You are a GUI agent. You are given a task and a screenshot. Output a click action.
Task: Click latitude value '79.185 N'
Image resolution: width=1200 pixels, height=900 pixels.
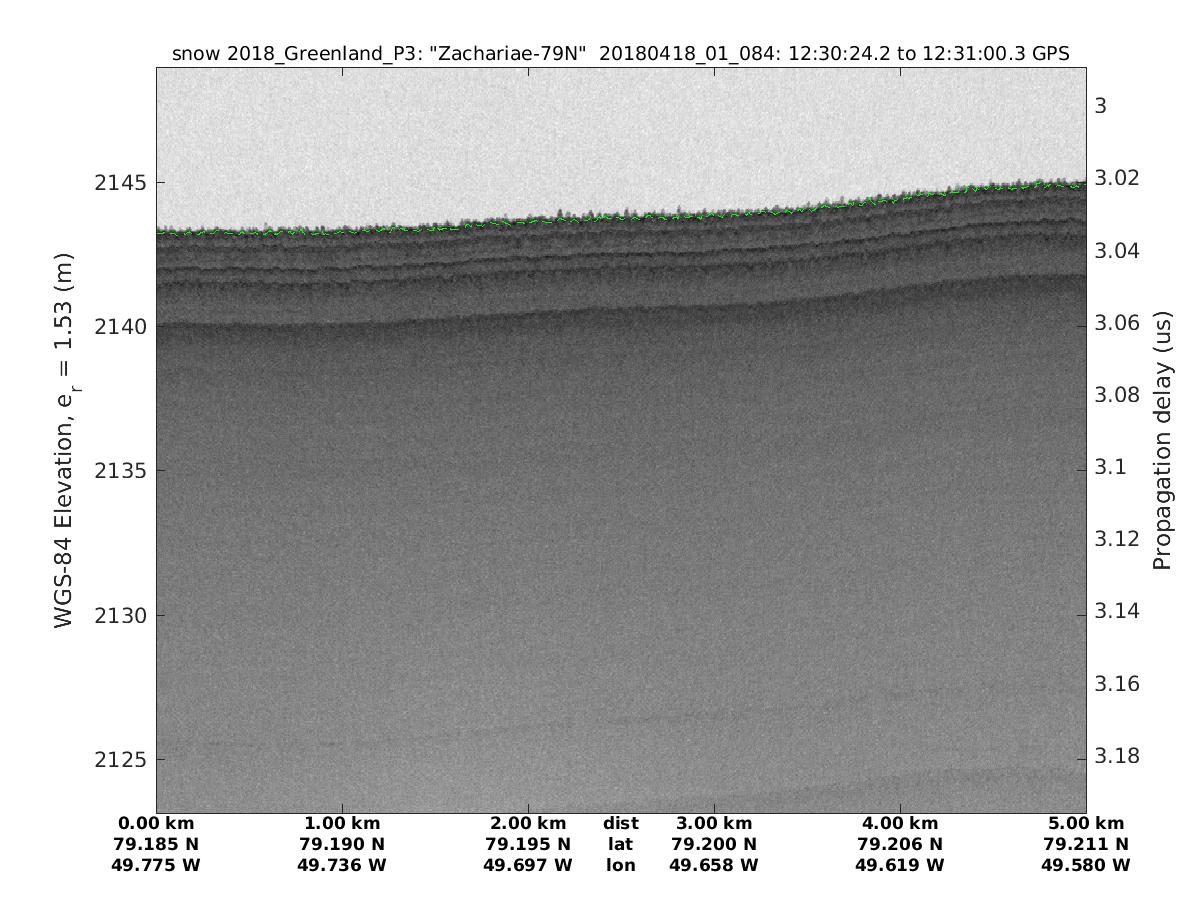coord(156,844)
